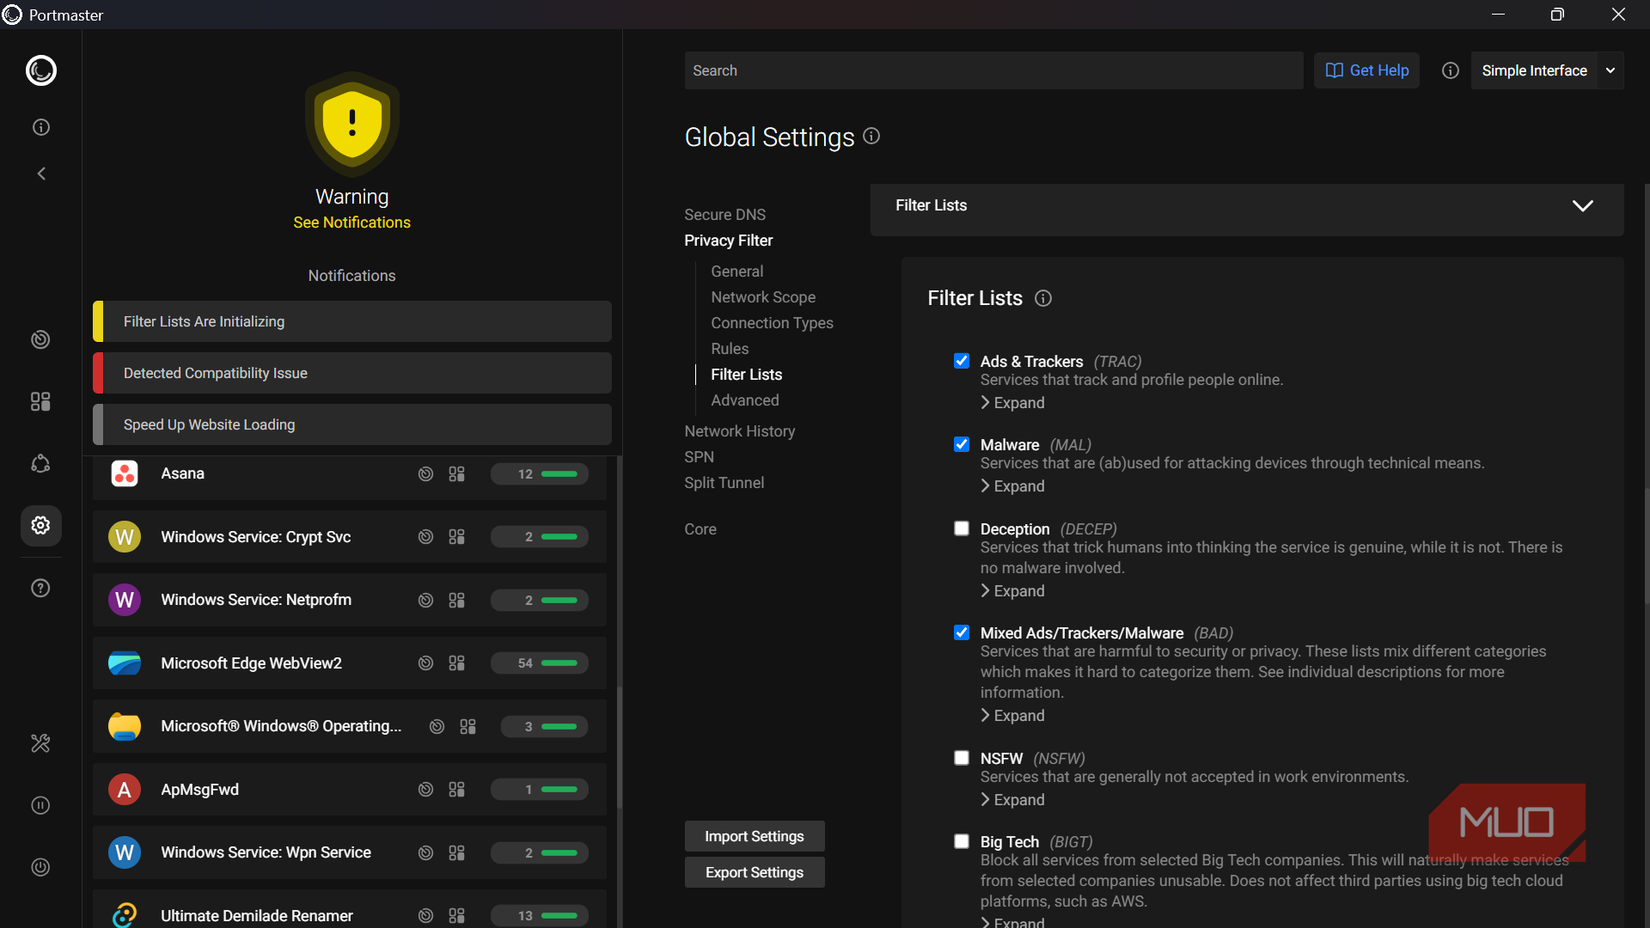Open Speed Up Website Loading notification
Screen dimensions: 1650x928
352,425
